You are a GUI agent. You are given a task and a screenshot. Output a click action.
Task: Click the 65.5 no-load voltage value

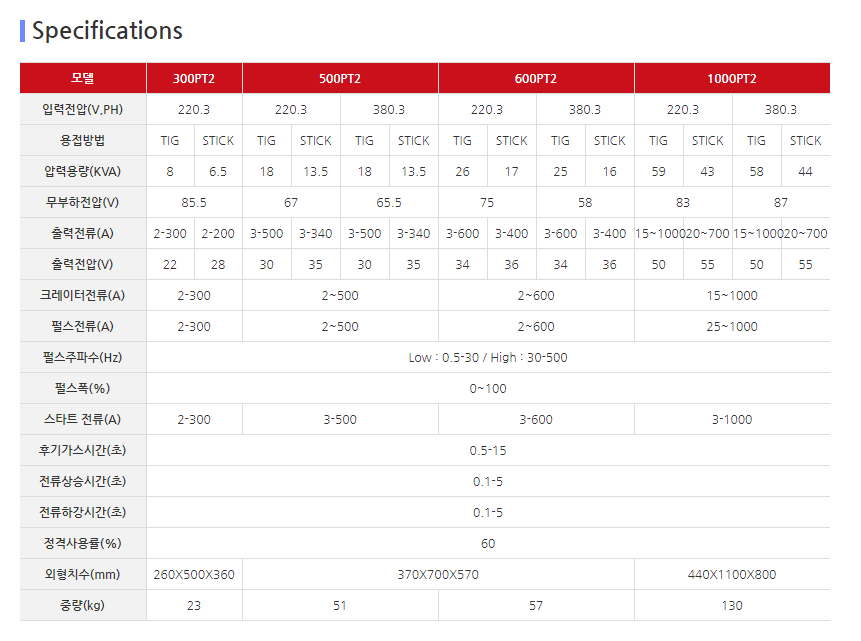pos(389,203)
